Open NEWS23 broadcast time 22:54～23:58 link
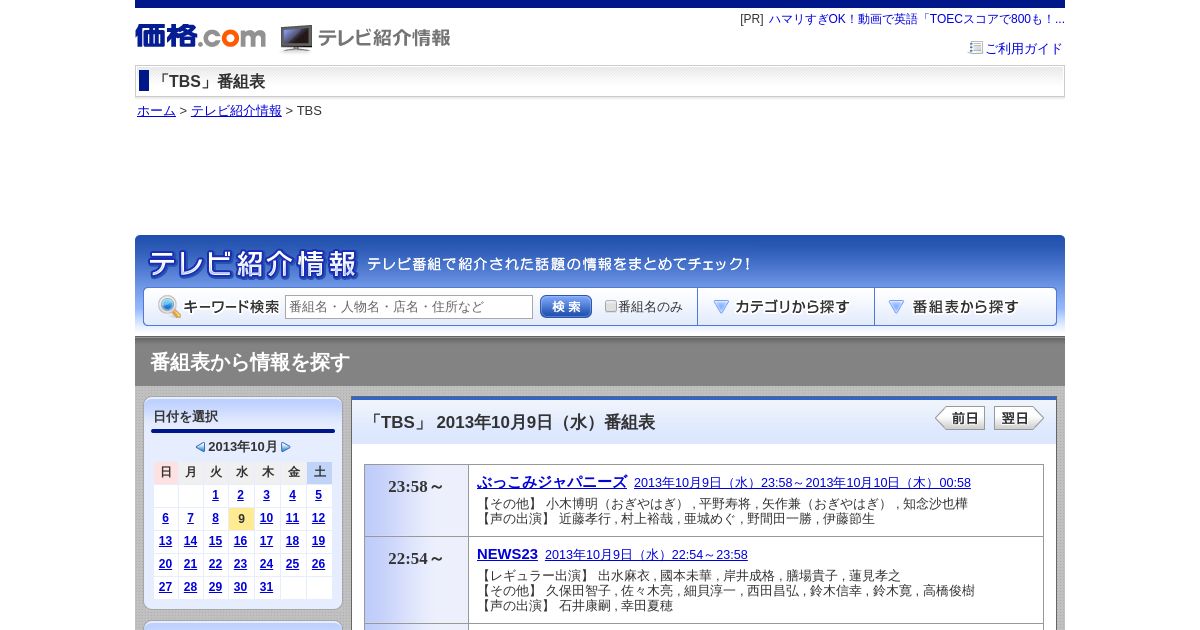 pyautogui.click(x=646, y=555)
